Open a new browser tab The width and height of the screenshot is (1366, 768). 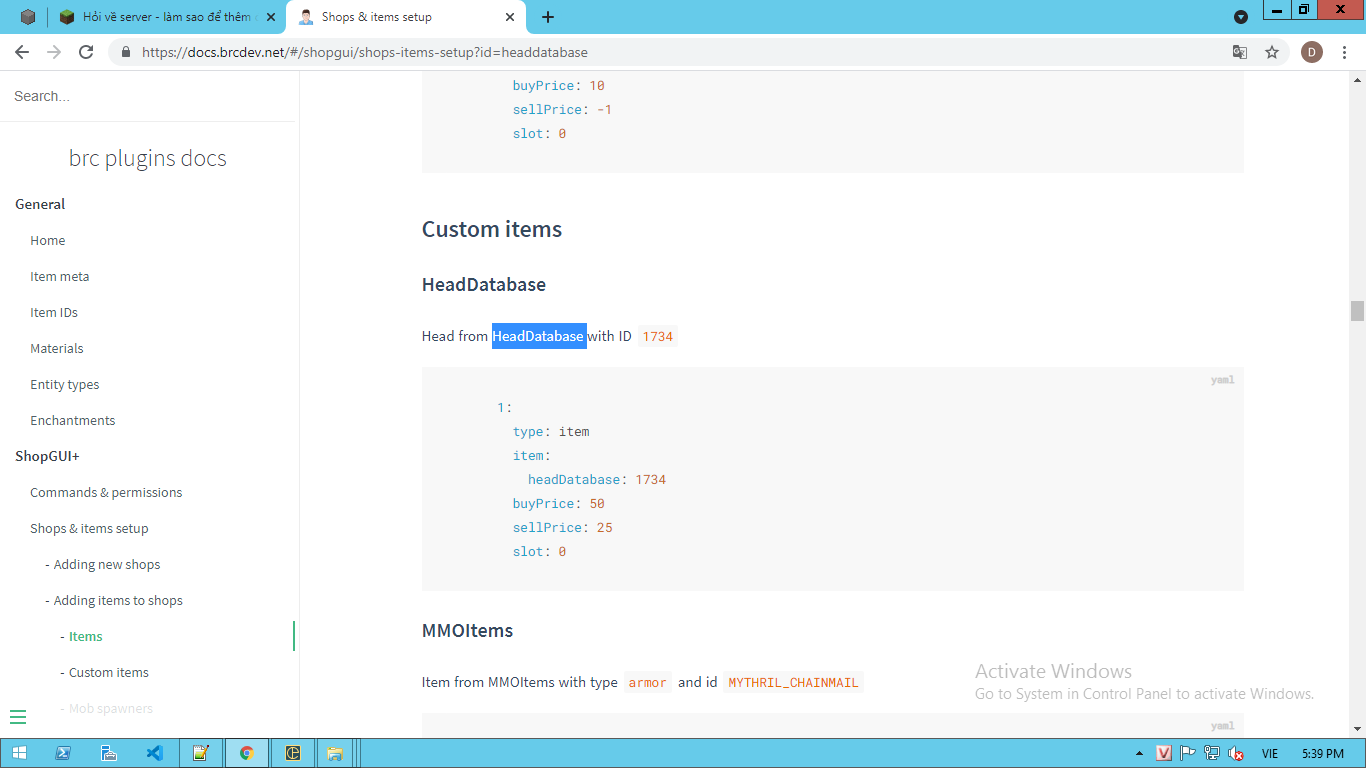pos(547,17)
